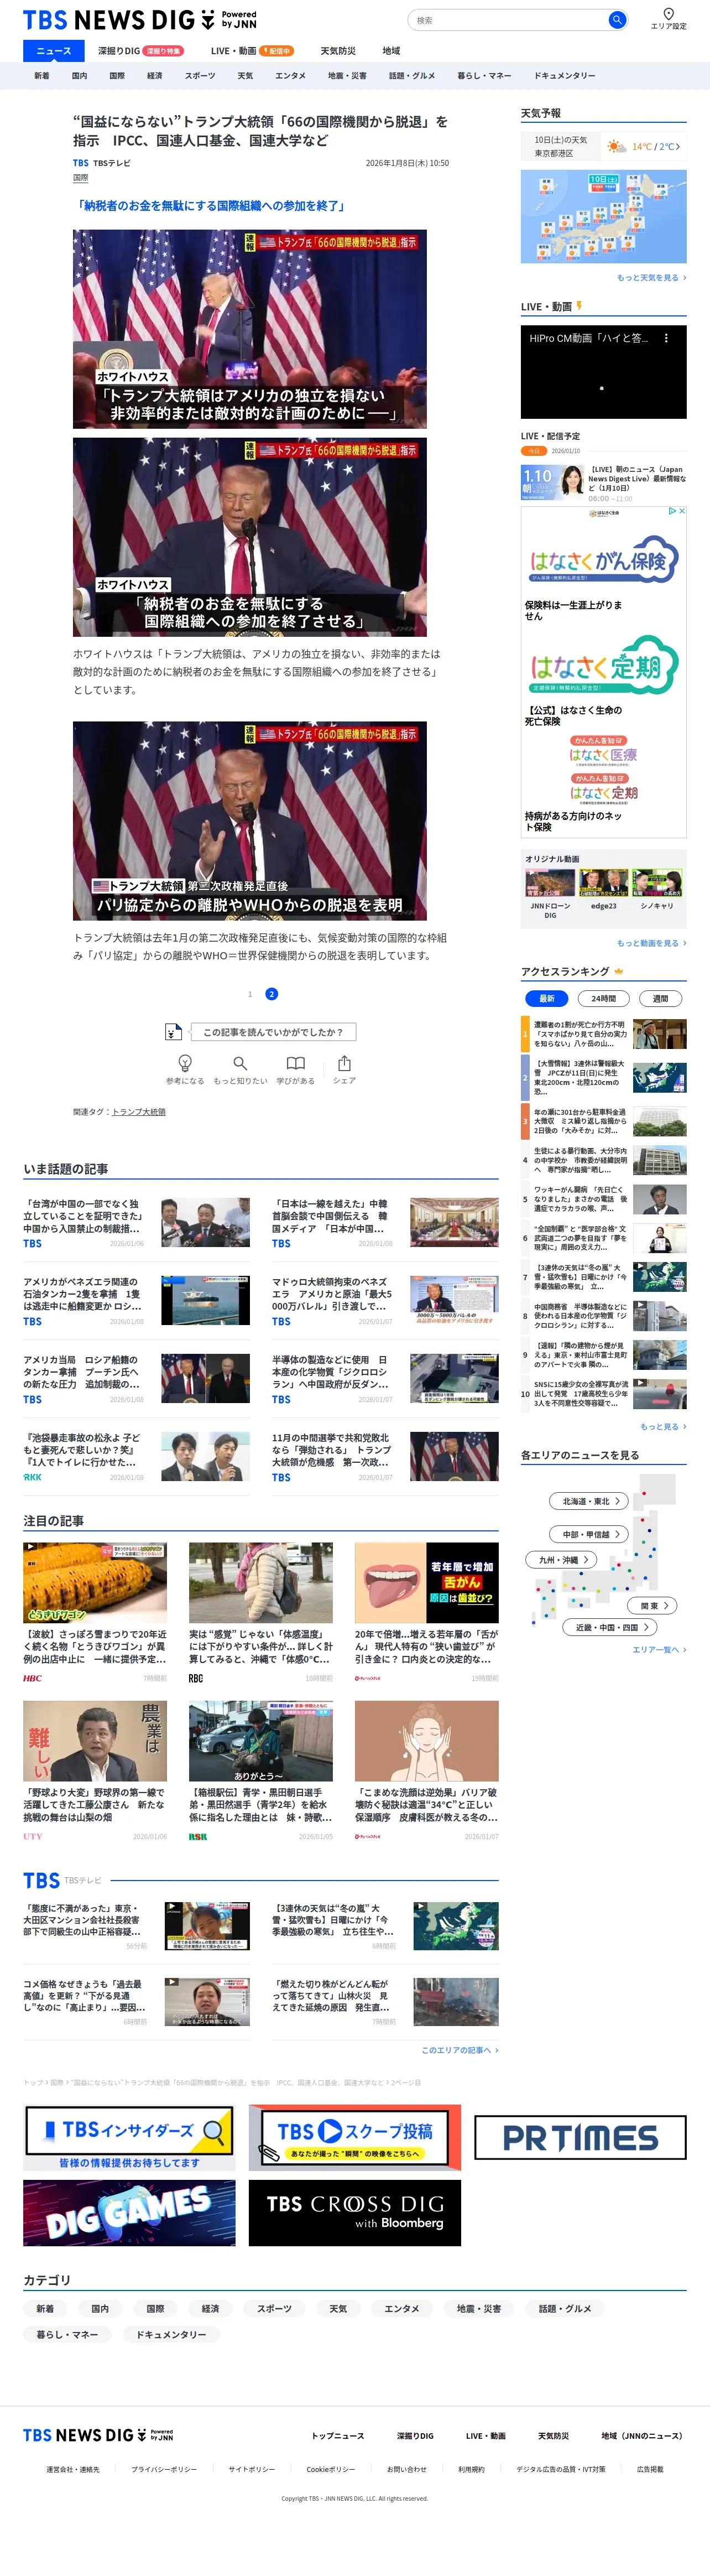The height and width of the screenshot is (2576, 710).
Task: Expand もっと動画を見る link
Action: click(651, 943)
